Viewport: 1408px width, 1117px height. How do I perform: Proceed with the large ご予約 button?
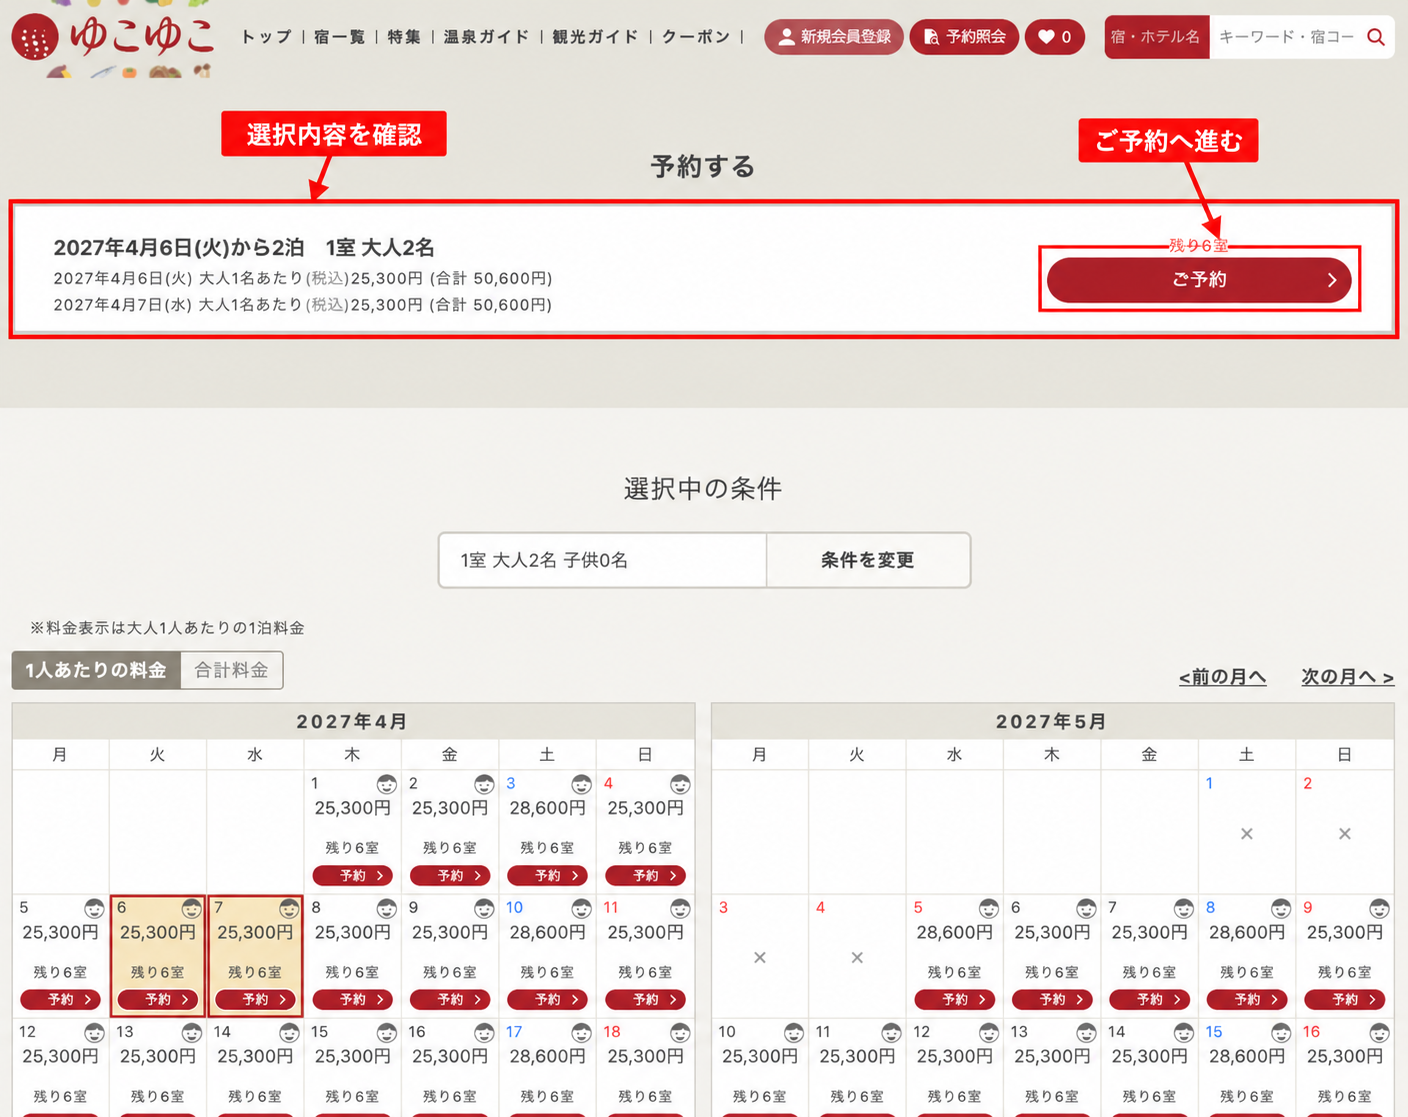(1199, 280)
